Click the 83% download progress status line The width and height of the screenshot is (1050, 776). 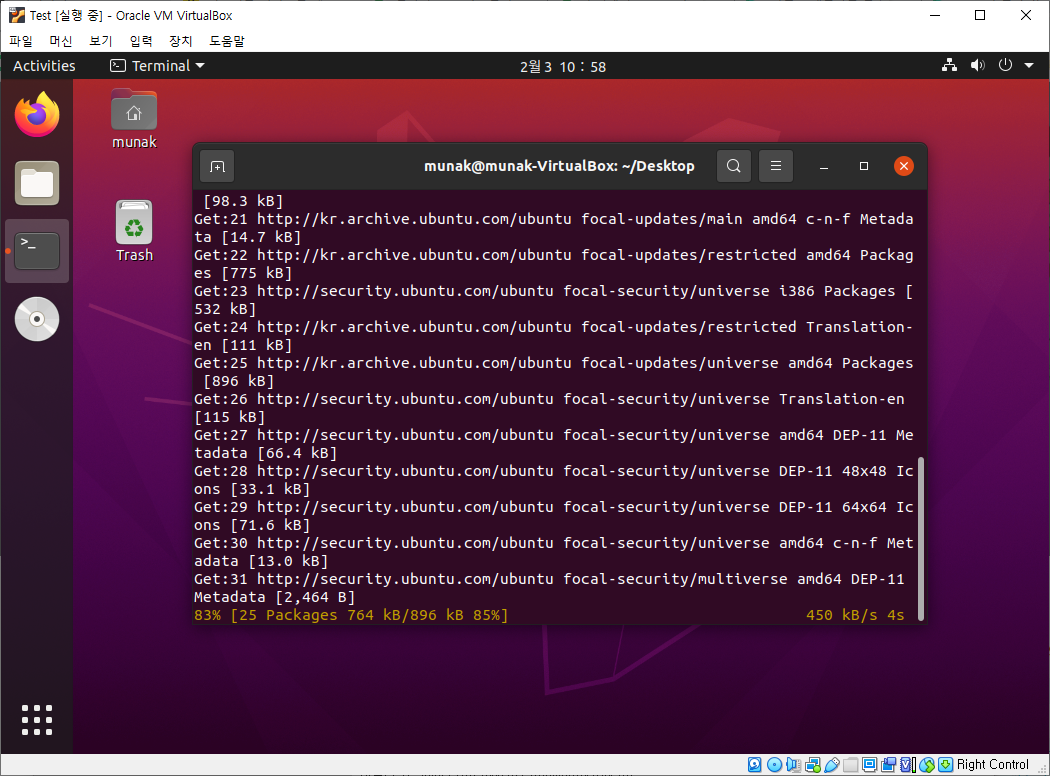point(351,615)
